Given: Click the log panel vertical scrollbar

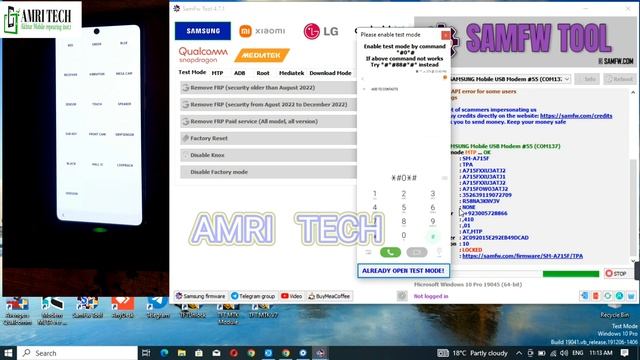Looking at the screenshot, I should tap(633, 177).
